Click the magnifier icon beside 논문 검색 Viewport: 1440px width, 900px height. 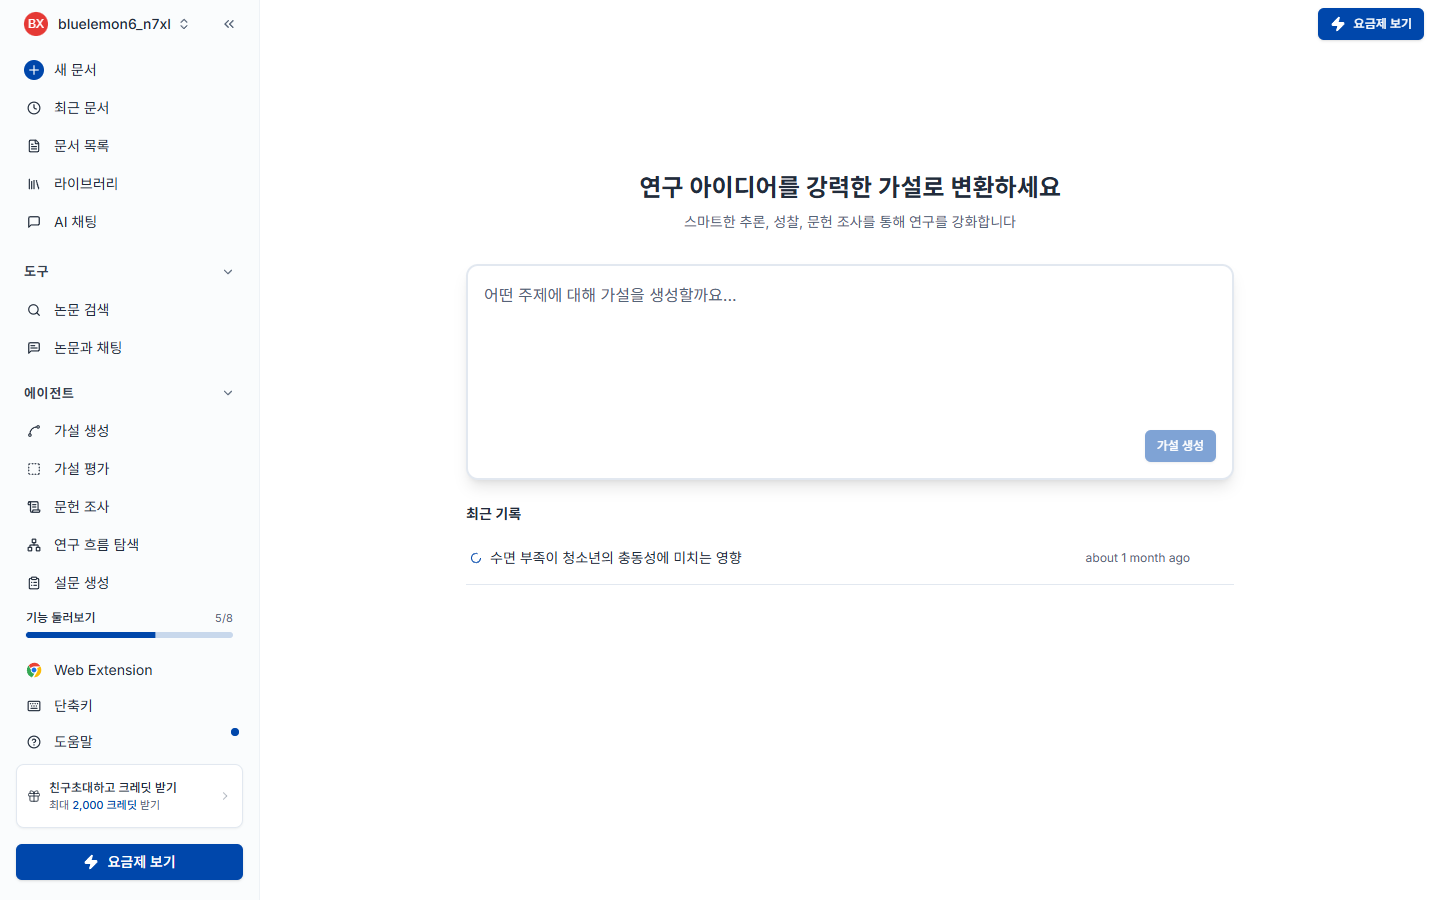pos(34,310)
